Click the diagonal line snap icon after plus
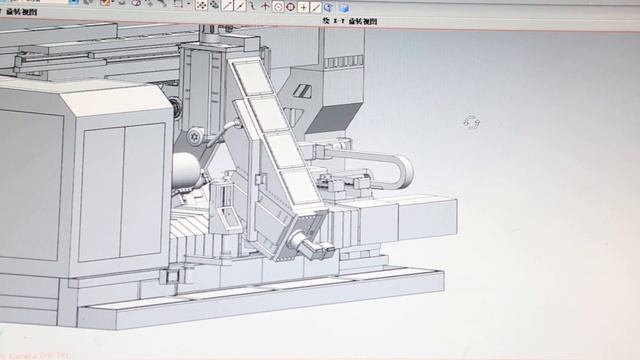 [x=316, y=7]
